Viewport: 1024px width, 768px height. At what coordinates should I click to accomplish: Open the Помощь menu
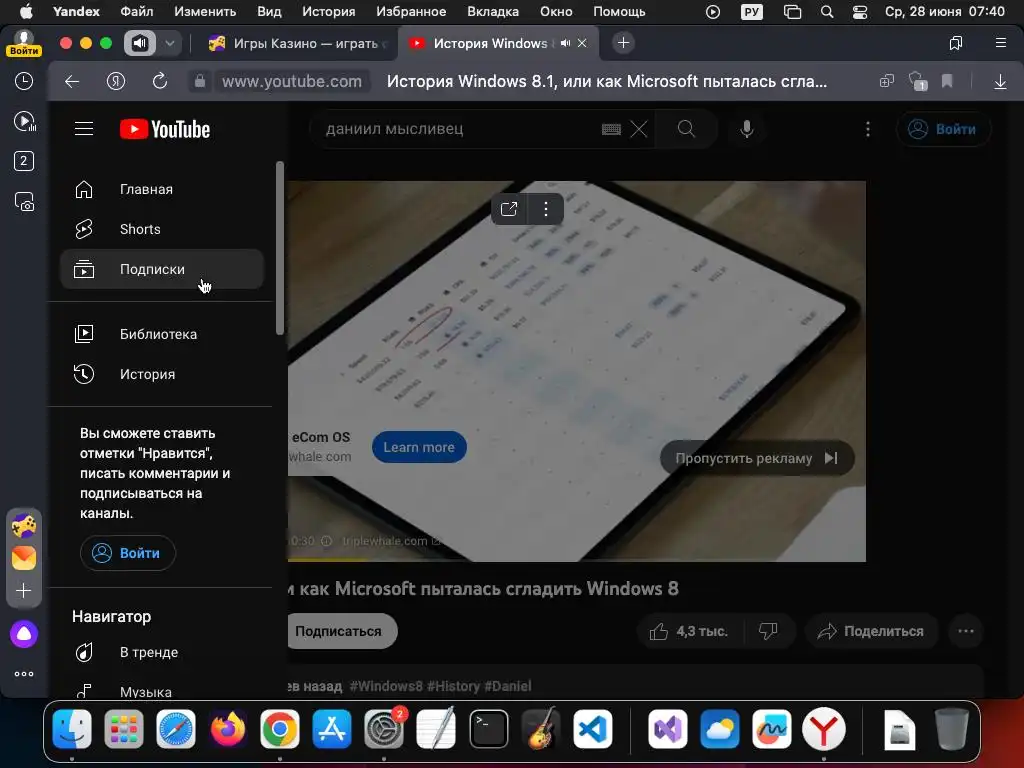619,12
